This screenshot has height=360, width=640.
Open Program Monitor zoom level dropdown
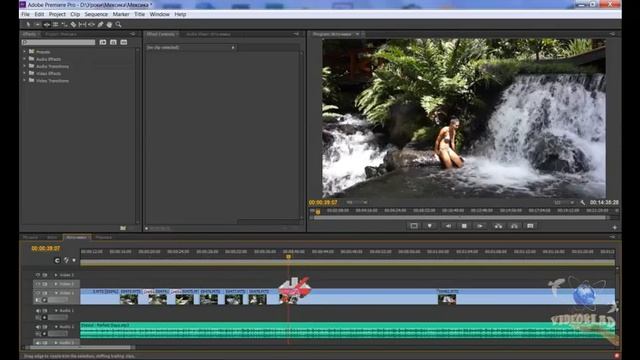coord(357,202)
